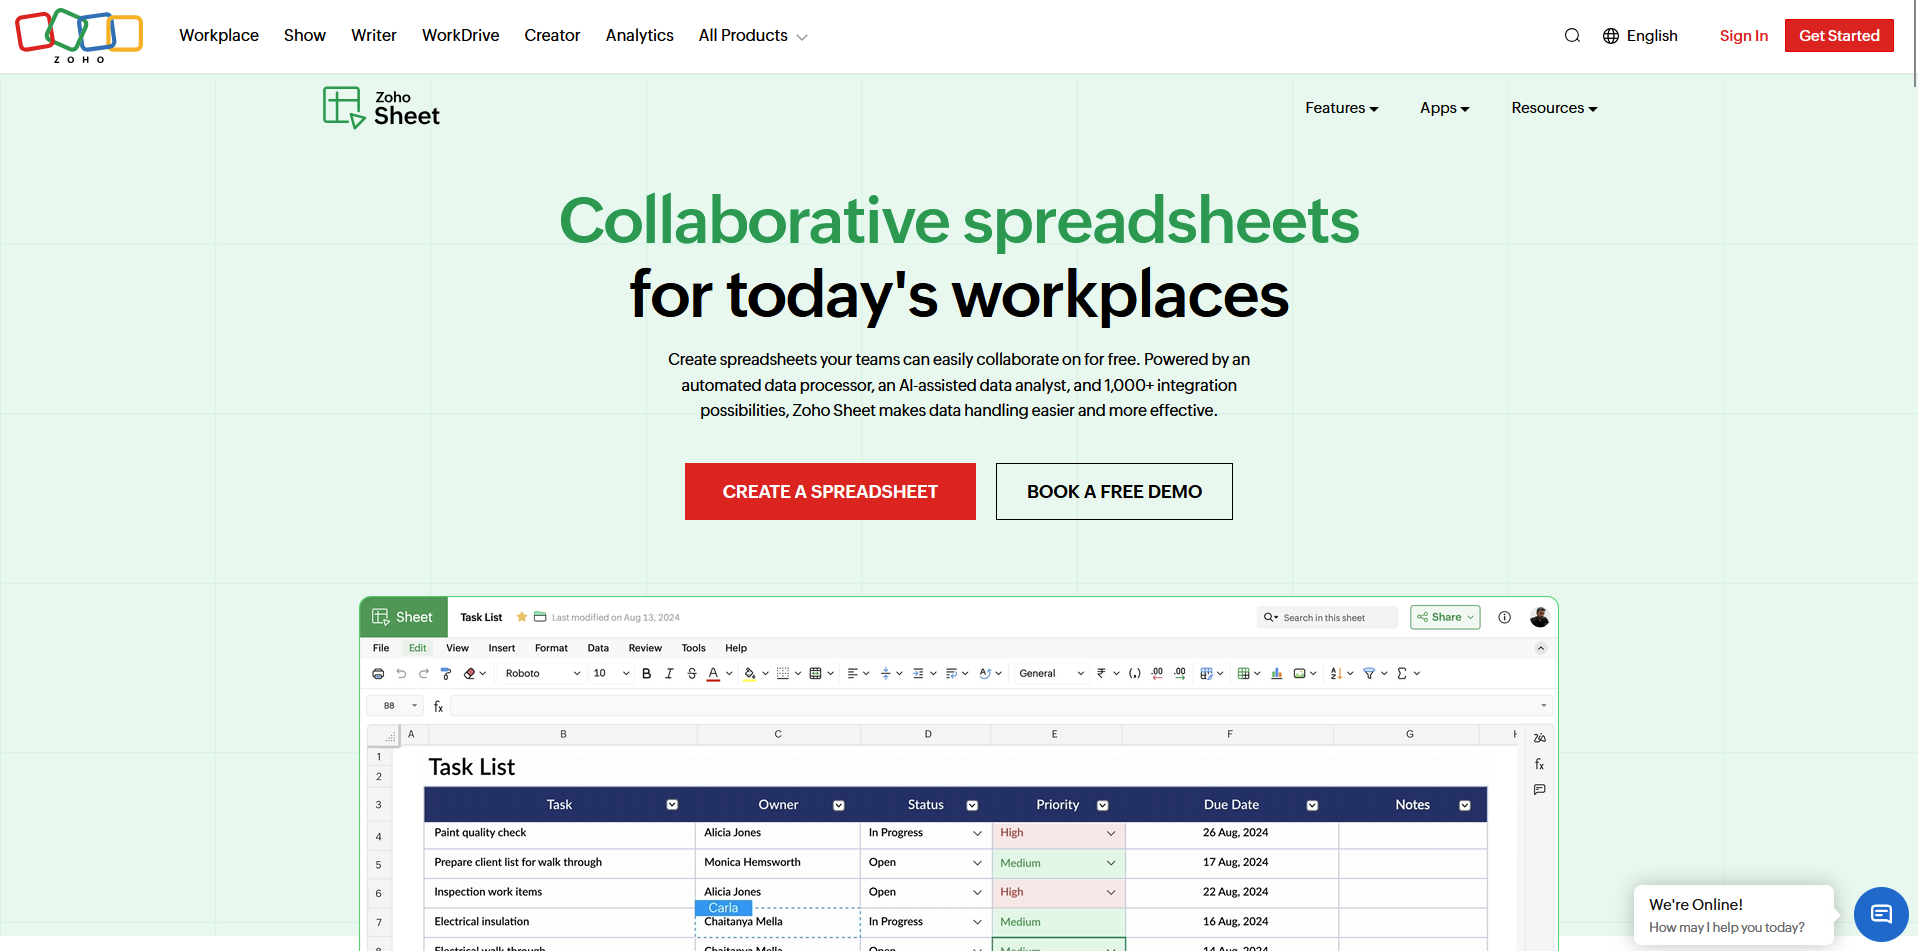Open the blue live chat bubble
1918x951 pixels.
tap(1881, 914)
